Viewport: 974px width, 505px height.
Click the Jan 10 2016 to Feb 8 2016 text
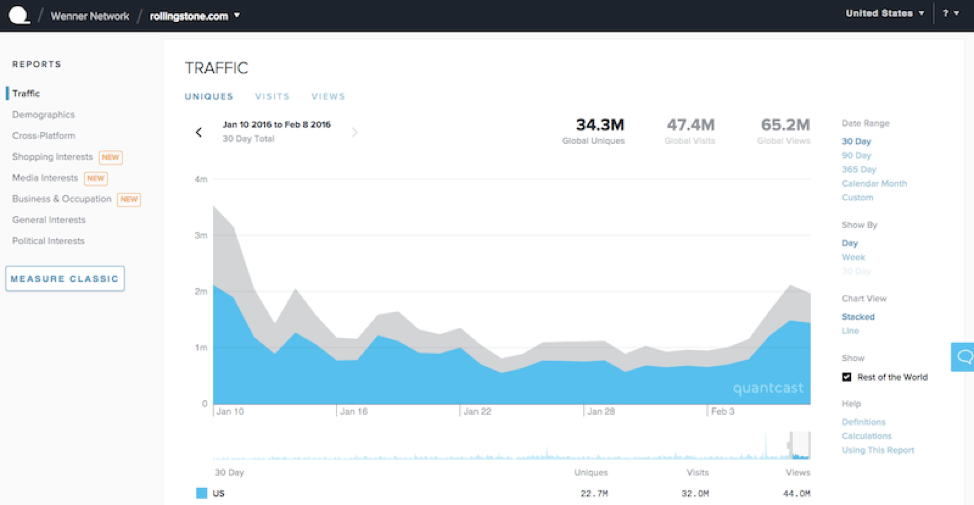276,124
